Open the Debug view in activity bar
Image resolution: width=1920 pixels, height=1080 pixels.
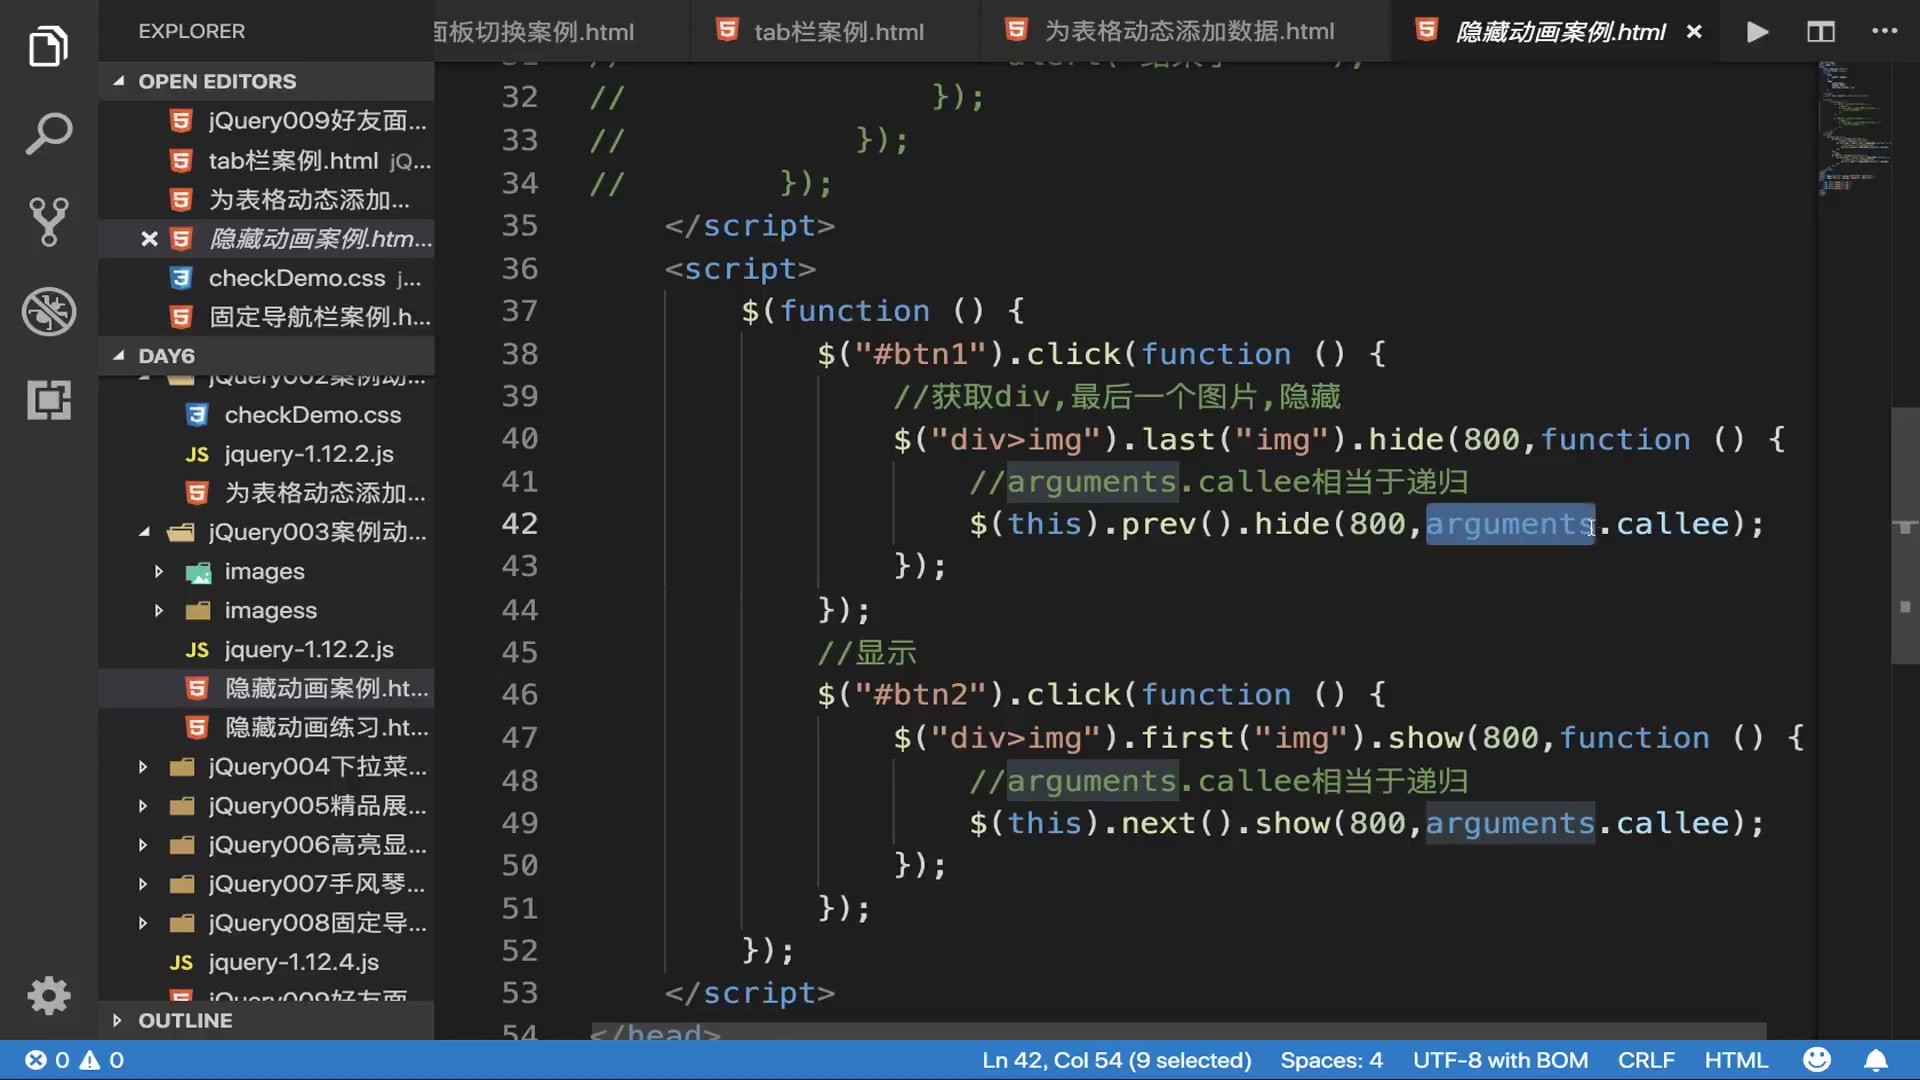(48, 311)
